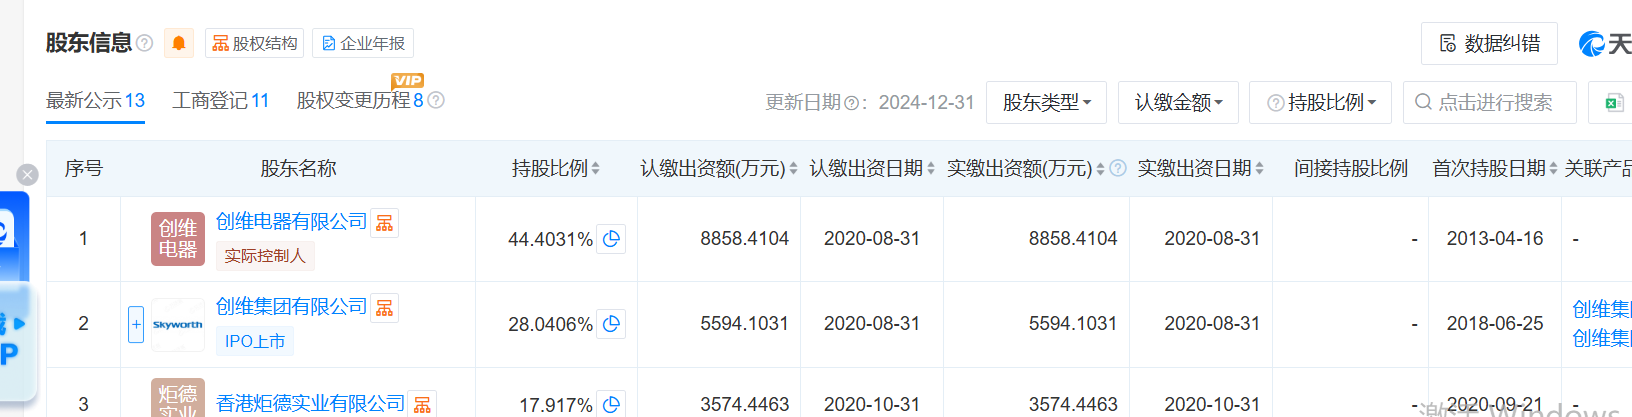The height and width of the screenshot is (417, 1632).
Task: Switch to 工商登记 11 tab
Action: click(x=221, y=101)
